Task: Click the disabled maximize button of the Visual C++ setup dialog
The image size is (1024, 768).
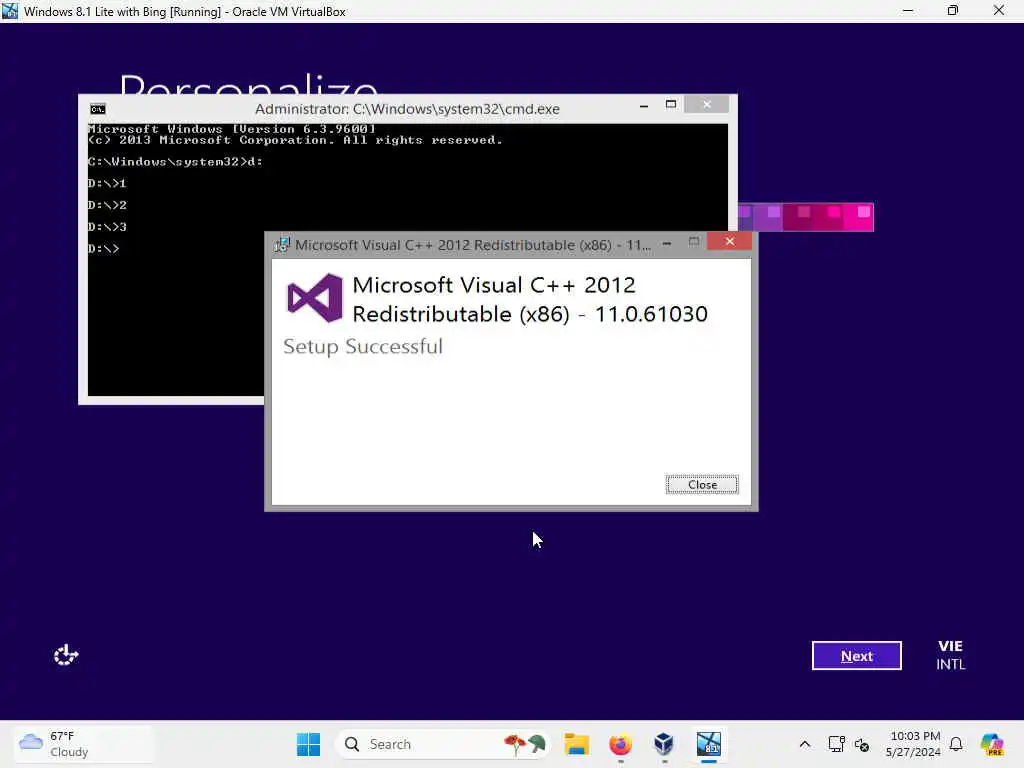Action: [x=694, y=242]
